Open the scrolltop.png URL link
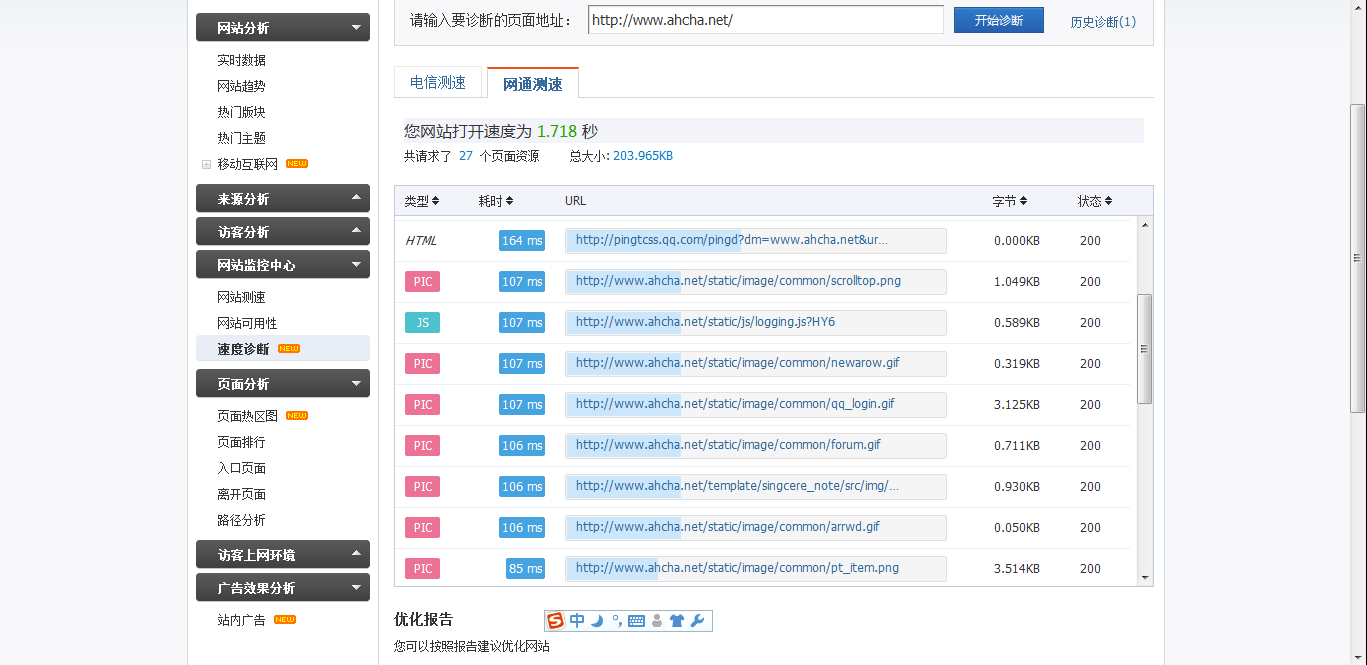This screenshot has height=665, width=1367. tap(738, 281)
